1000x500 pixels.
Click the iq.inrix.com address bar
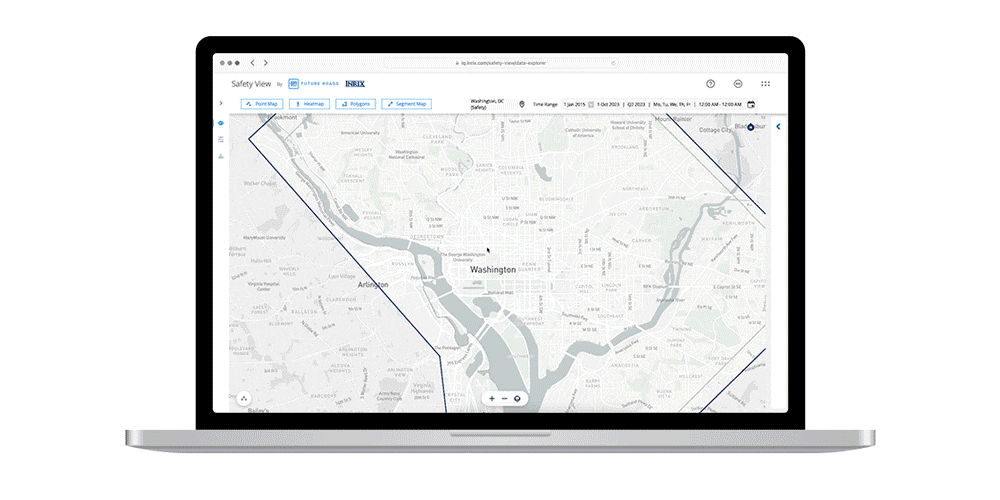[x=501, y=63]
